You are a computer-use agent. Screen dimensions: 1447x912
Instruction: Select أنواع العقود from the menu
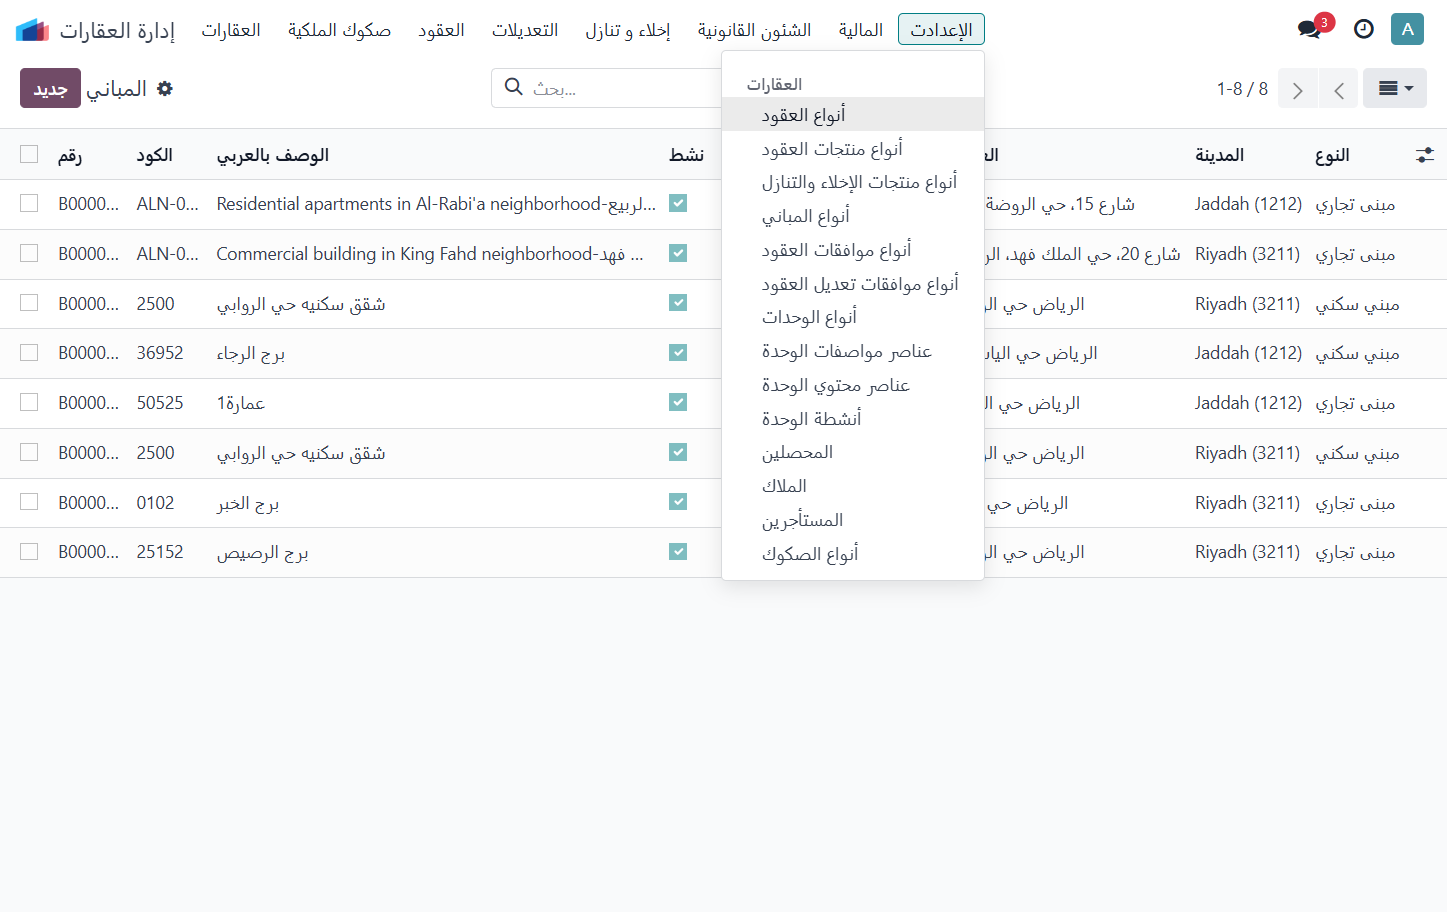point(853,114)
